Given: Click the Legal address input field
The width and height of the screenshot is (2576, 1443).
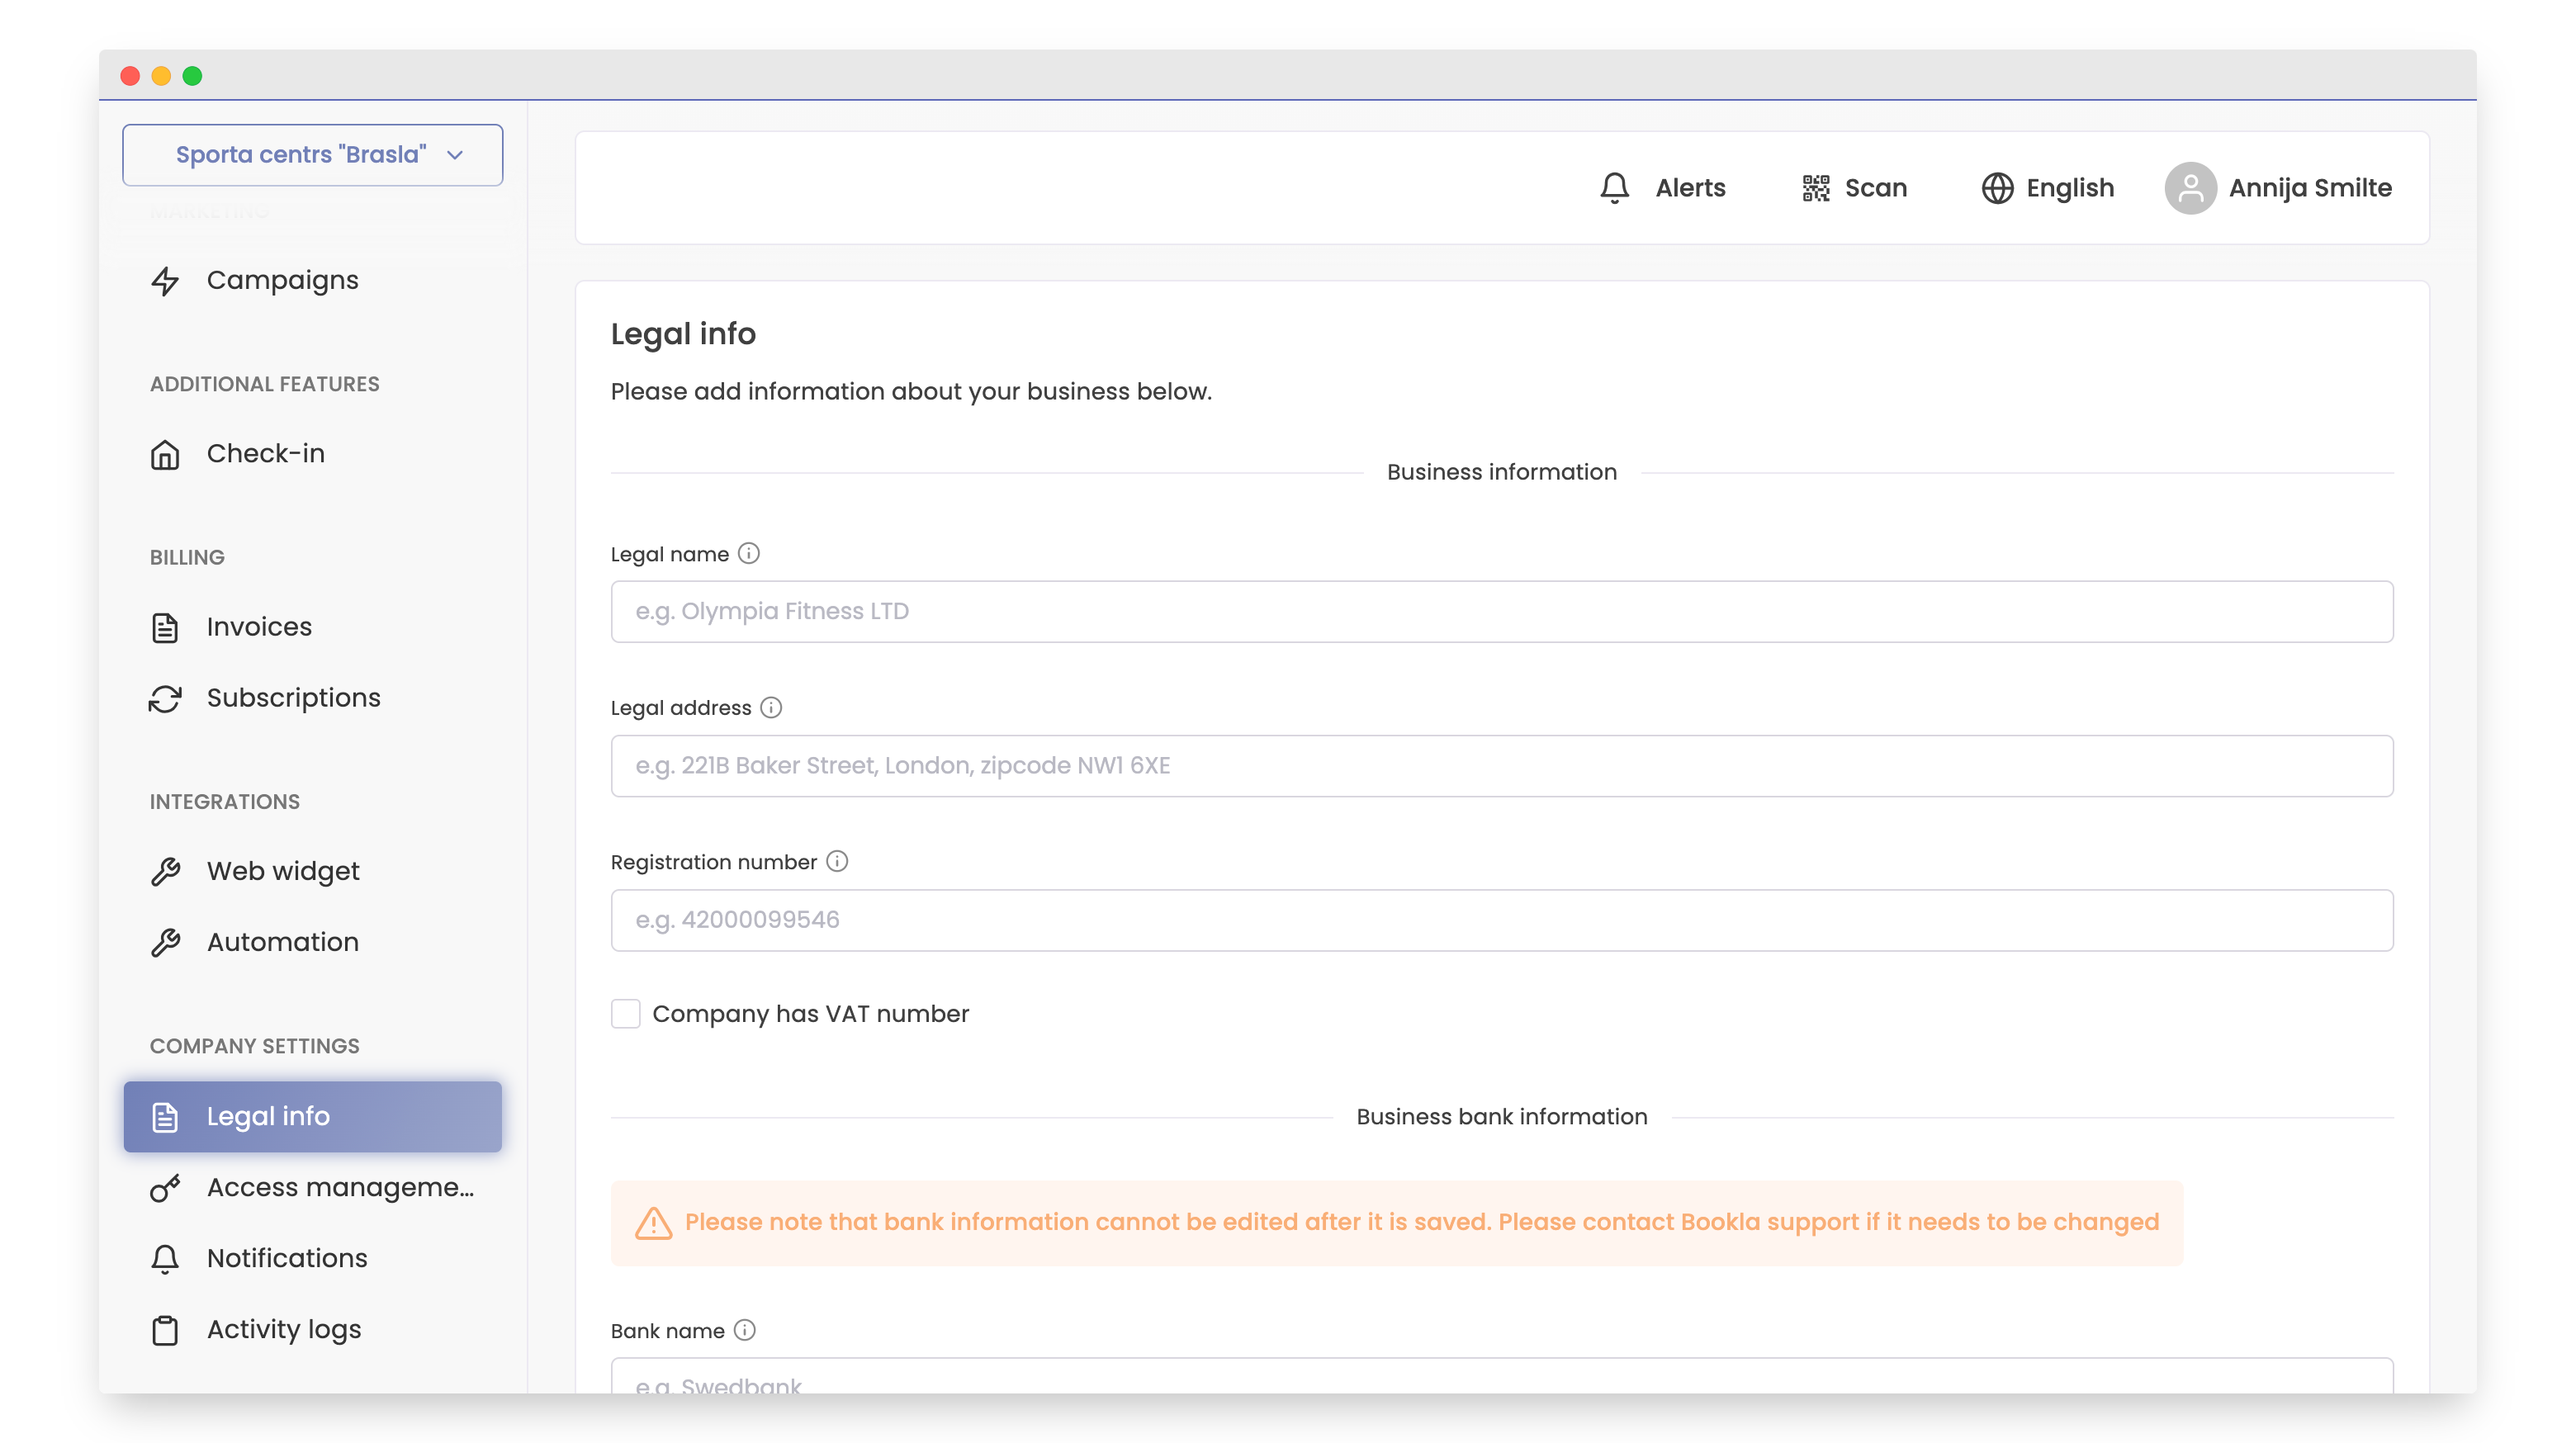Looking at the screenshot, I should [x=1502, y=765].
